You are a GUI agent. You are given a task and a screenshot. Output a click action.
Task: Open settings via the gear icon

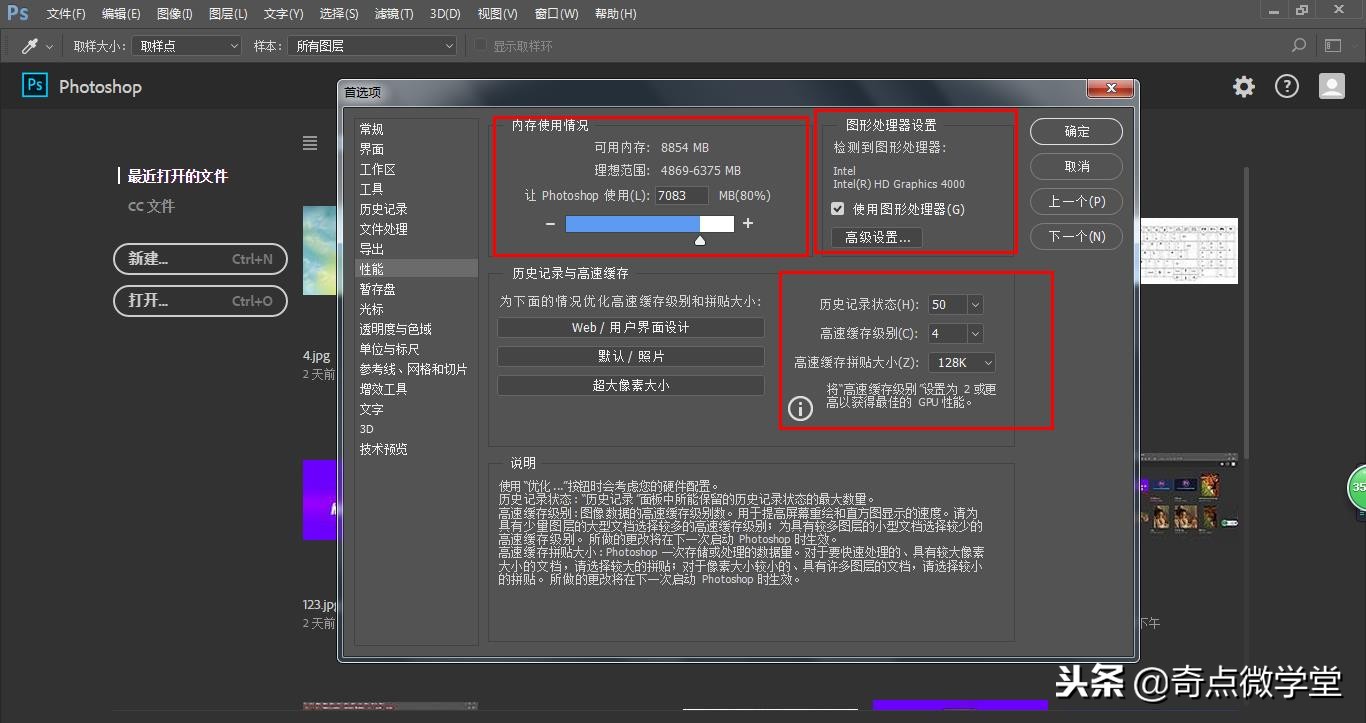1243,86
